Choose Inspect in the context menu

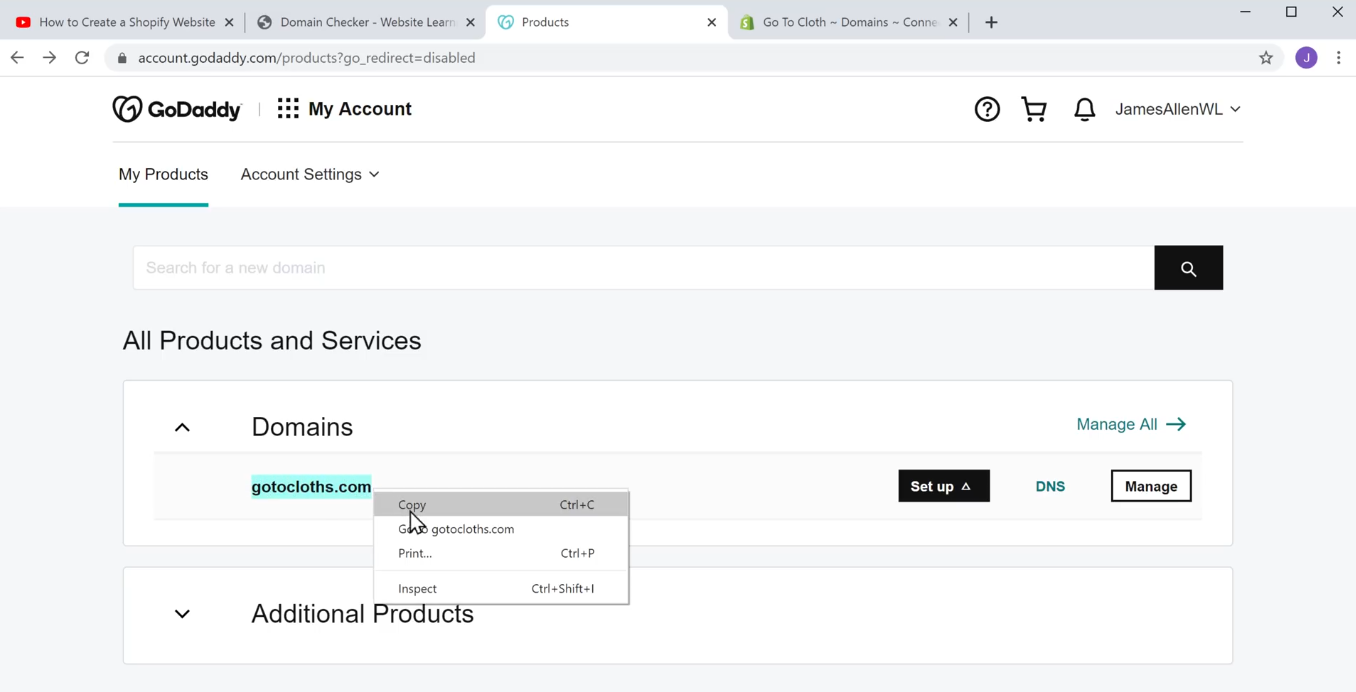click(501, 589)
